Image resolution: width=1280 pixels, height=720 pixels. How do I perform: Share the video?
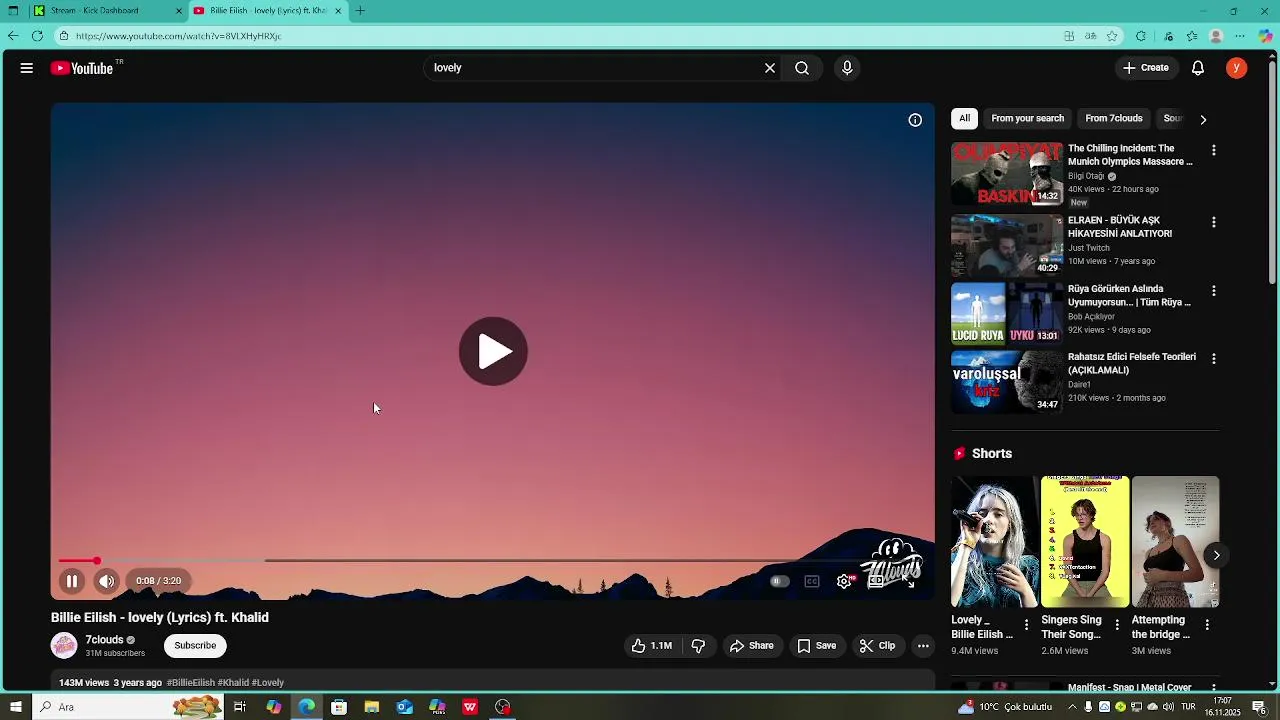752,646
